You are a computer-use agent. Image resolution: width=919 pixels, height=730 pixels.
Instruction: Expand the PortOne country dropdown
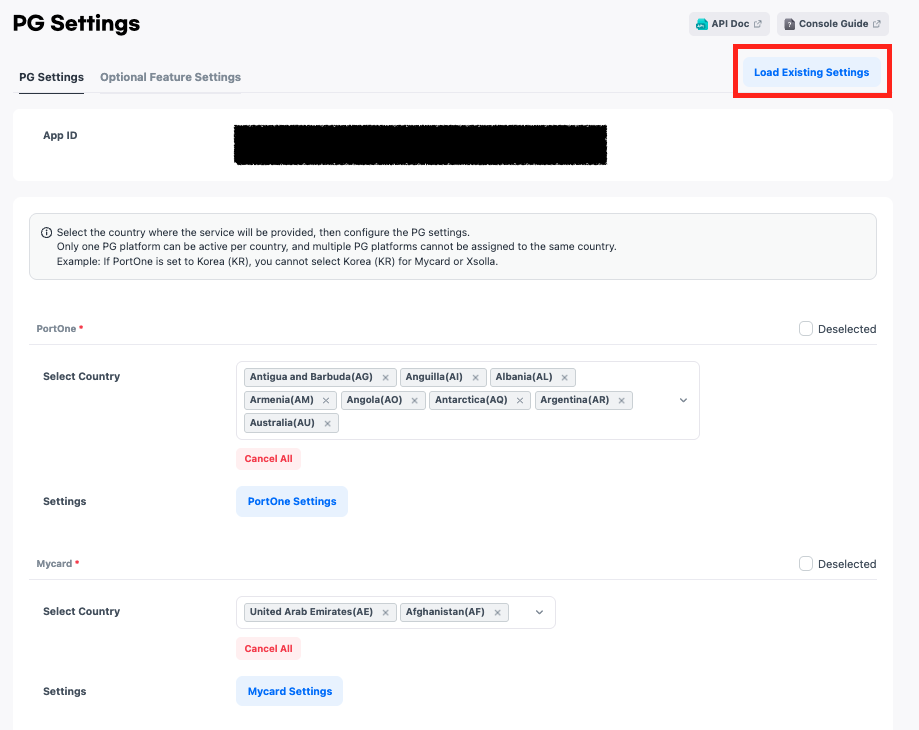click(x=683, y=400)
